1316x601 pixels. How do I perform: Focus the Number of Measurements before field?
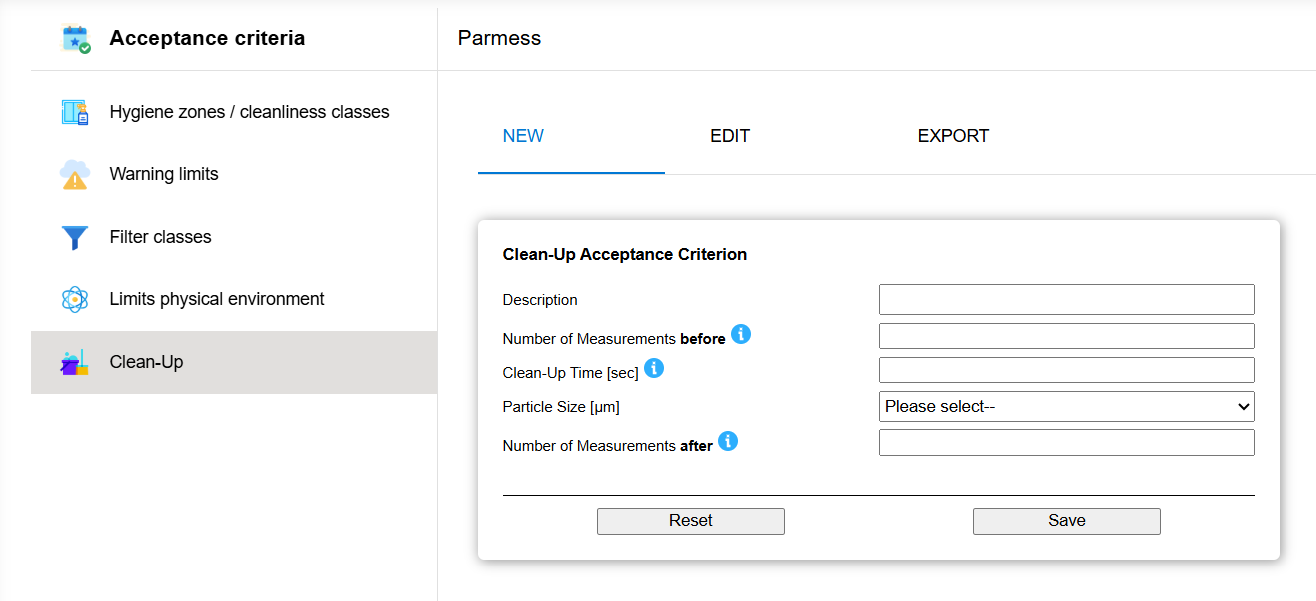pyautogui.click(x=1066, y=335)
